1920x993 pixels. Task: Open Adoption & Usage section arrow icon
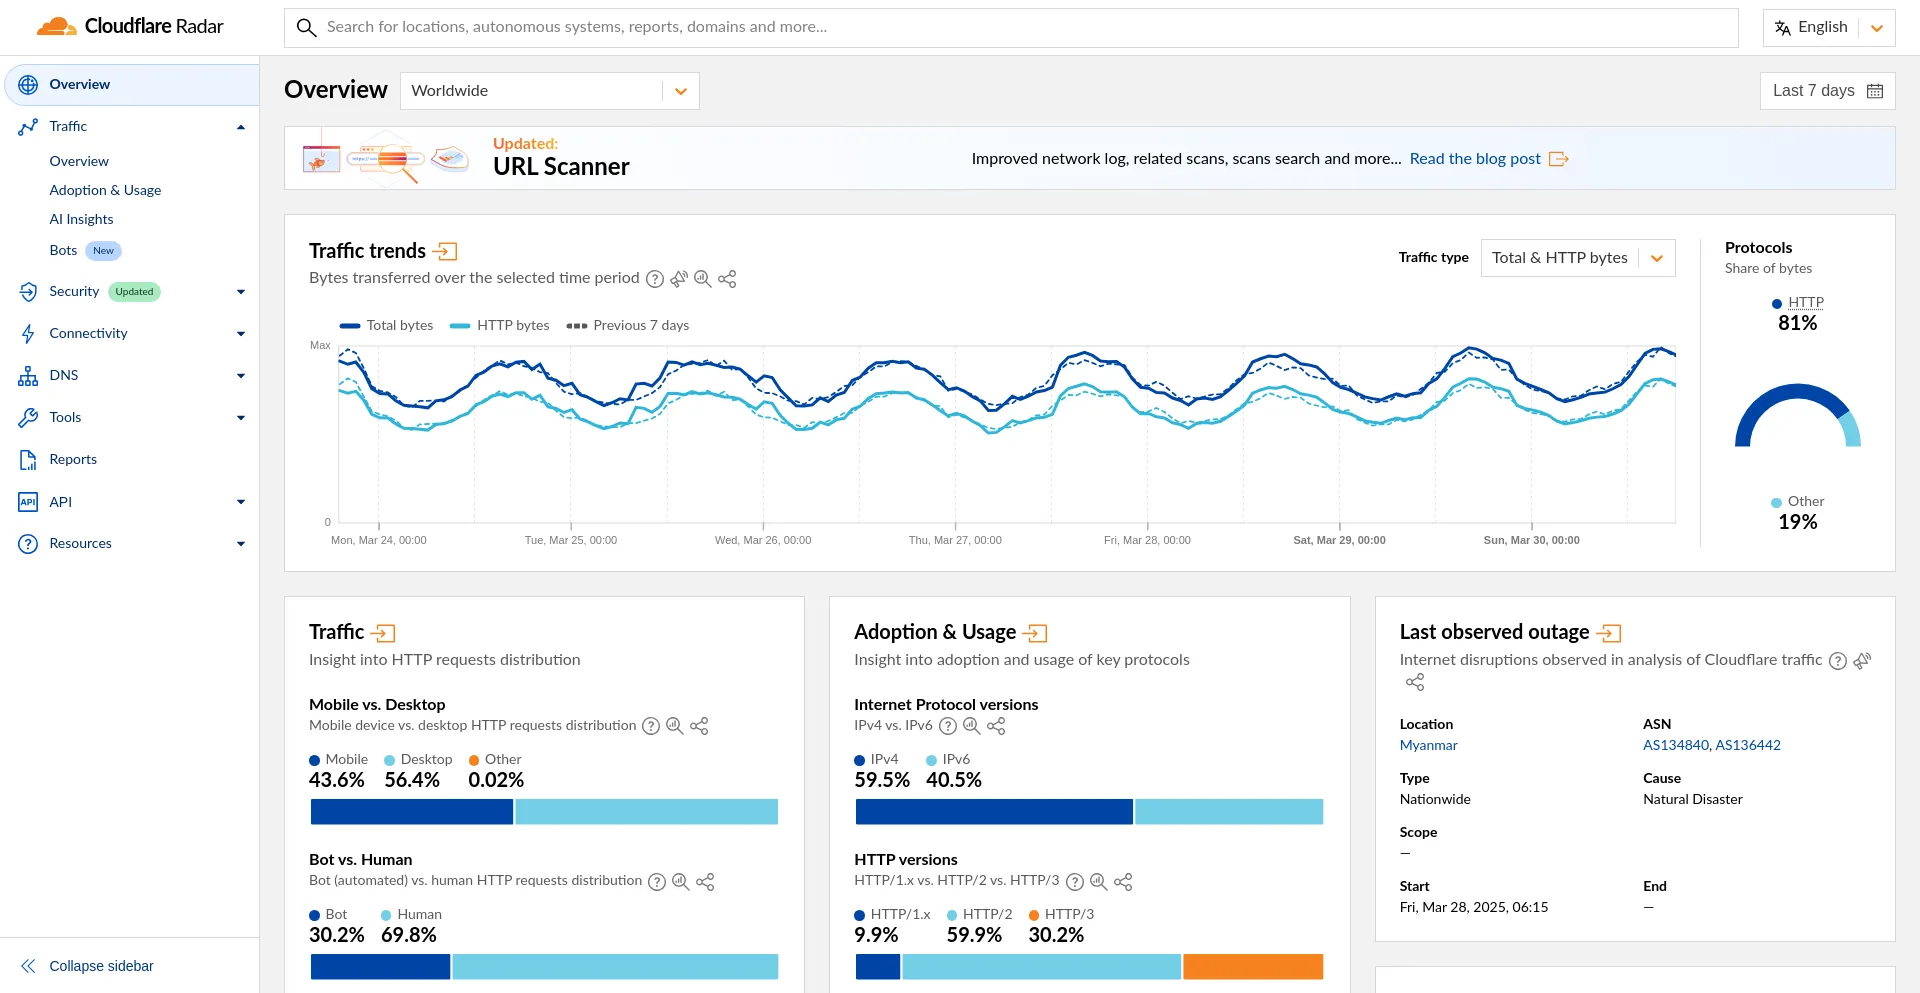click(x=1036, y=633)
